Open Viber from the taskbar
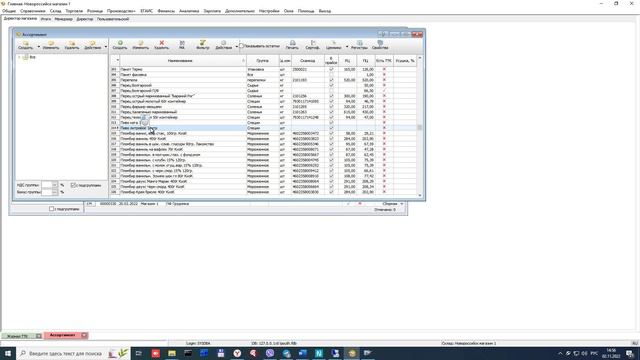The width and height of the screenshot is (640, 360). tap(270, 353)
